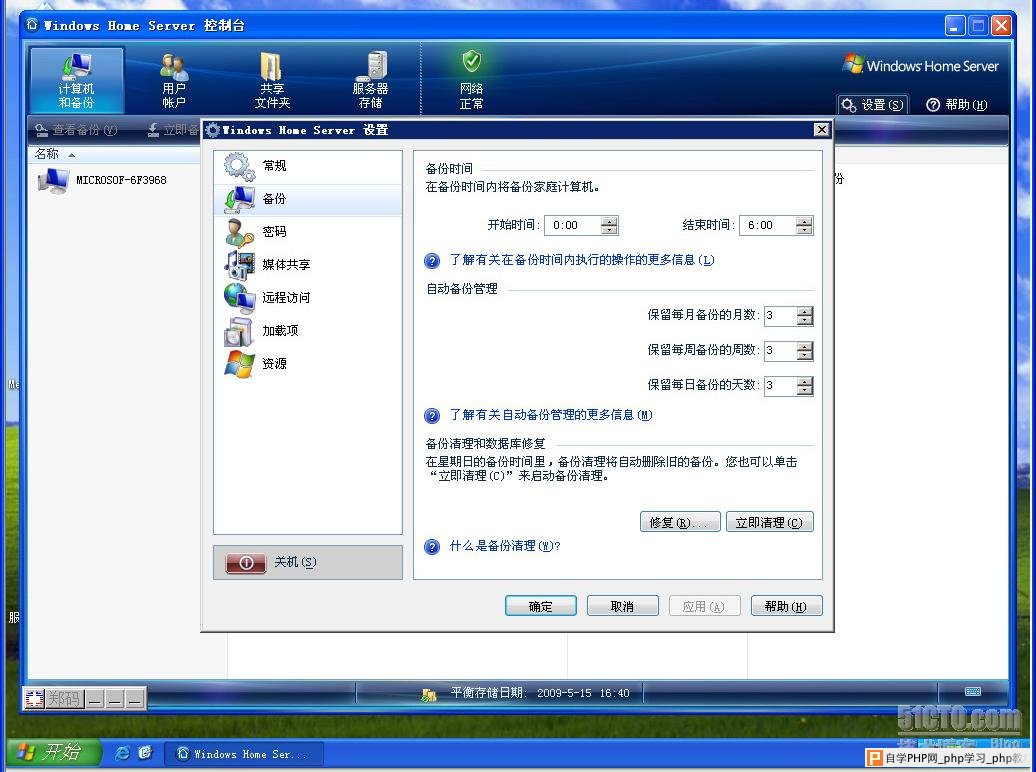Click the 保留每月备份的月数 field
Viewport: 1036px width, 772px height.
(780, 316)
